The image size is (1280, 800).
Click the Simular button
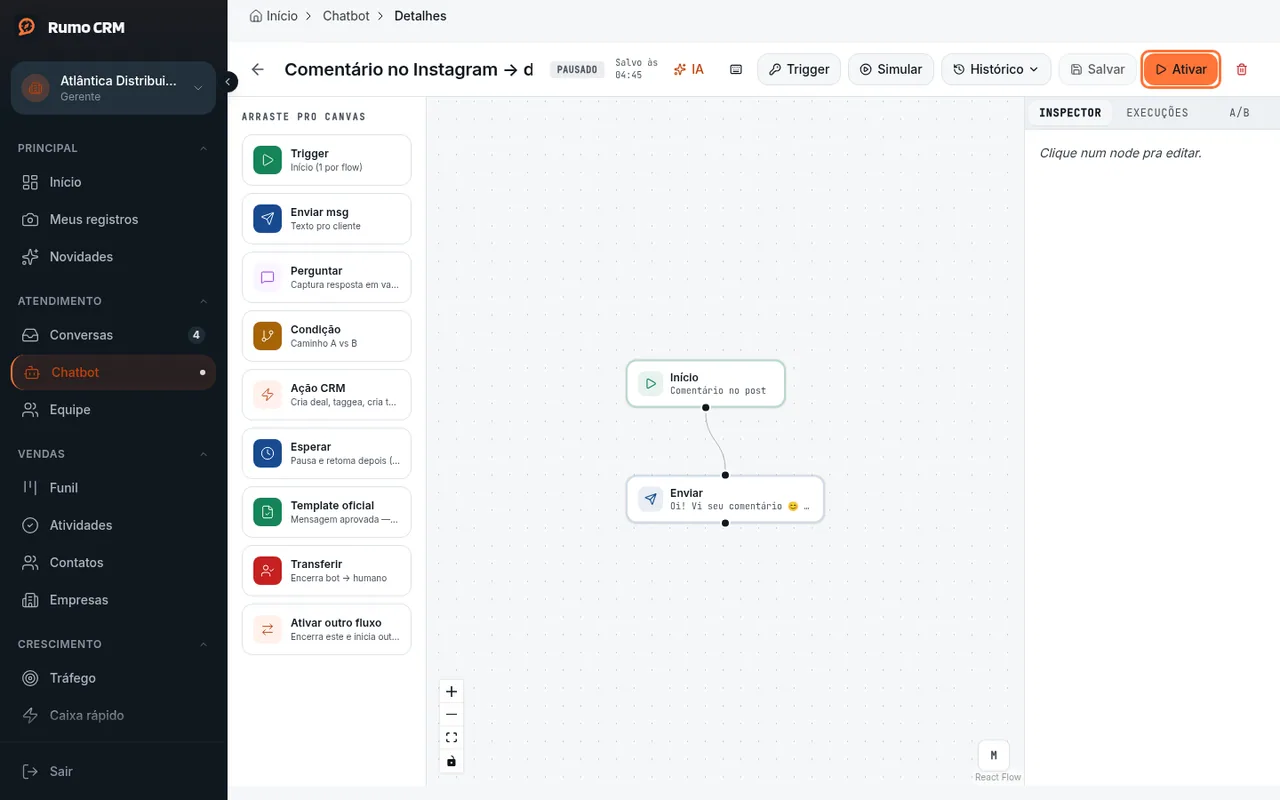(891, 69)
